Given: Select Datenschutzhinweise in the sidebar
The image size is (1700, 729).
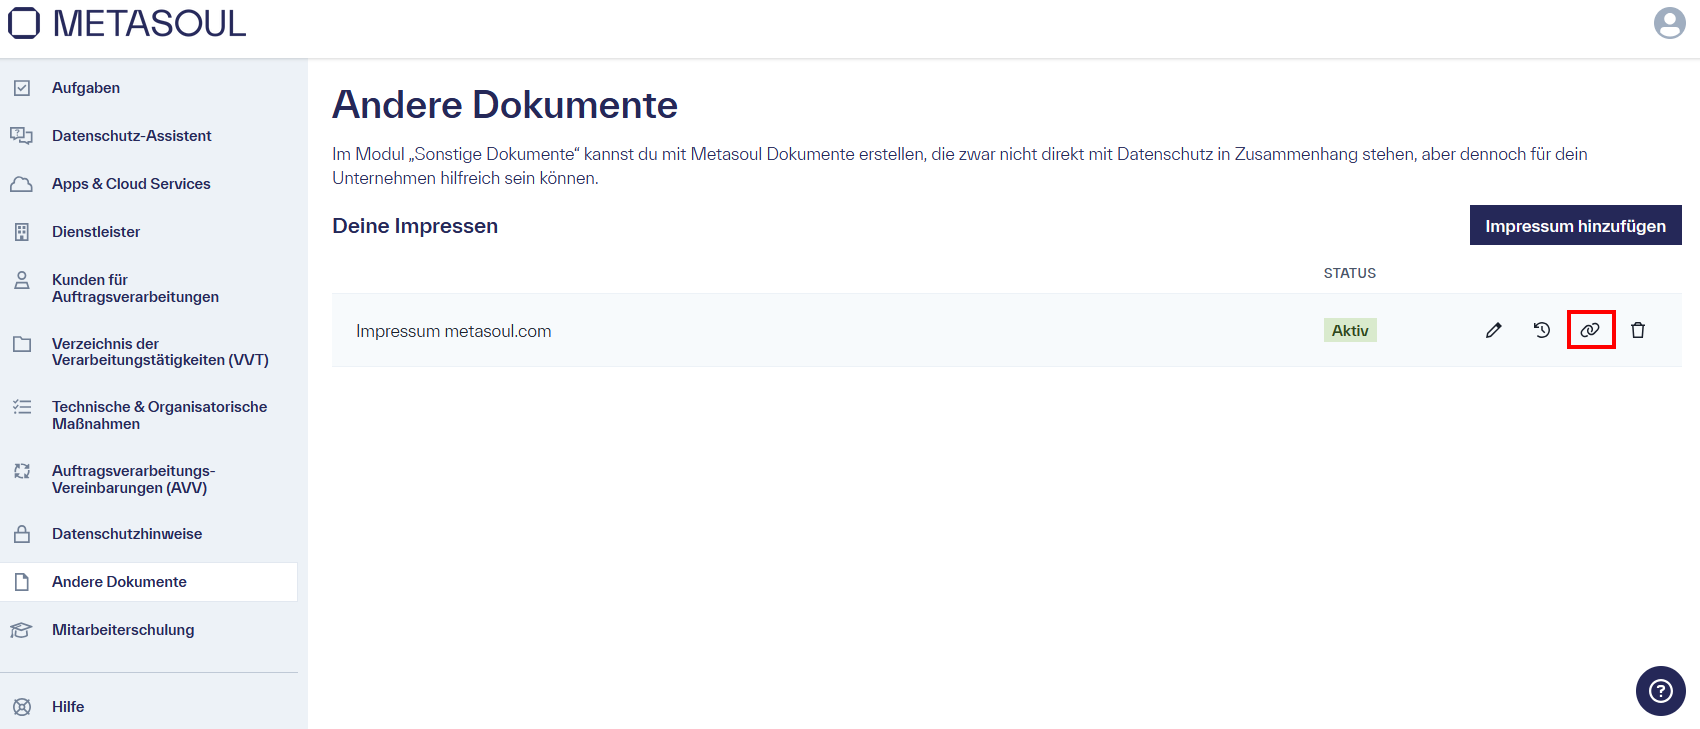Looking at the screenshot, I should pos(127,534).
